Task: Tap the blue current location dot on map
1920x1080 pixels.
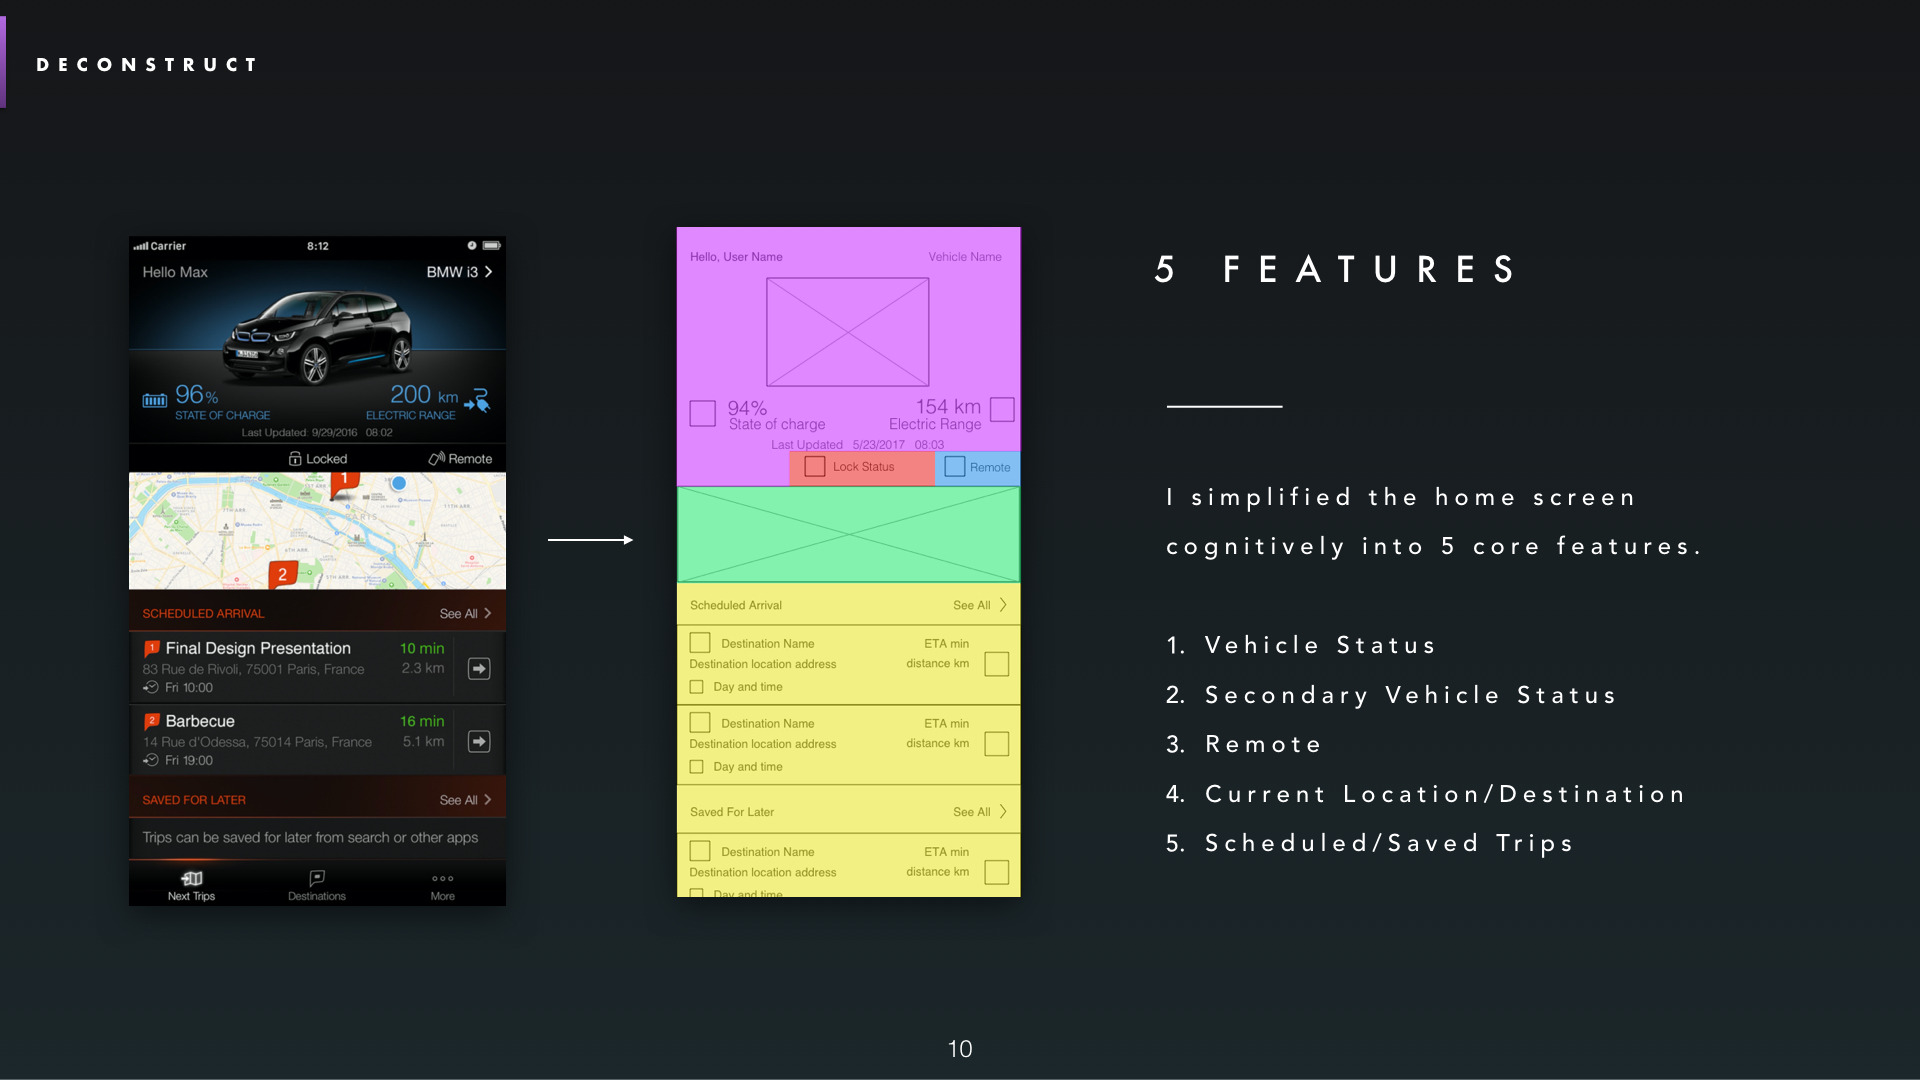Action: click(399, 483)
